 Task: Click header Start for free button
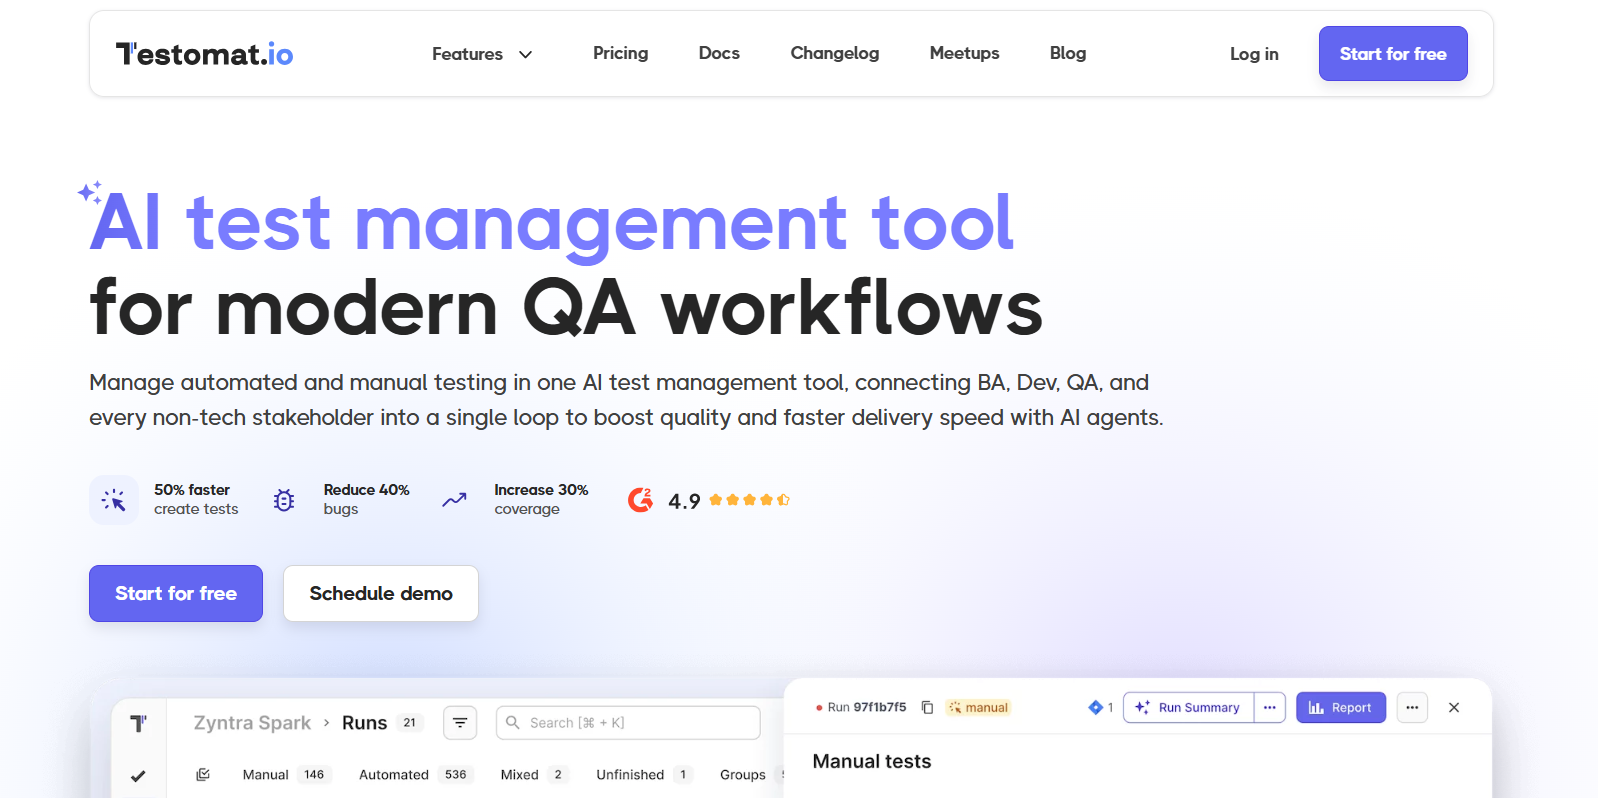1393,54
